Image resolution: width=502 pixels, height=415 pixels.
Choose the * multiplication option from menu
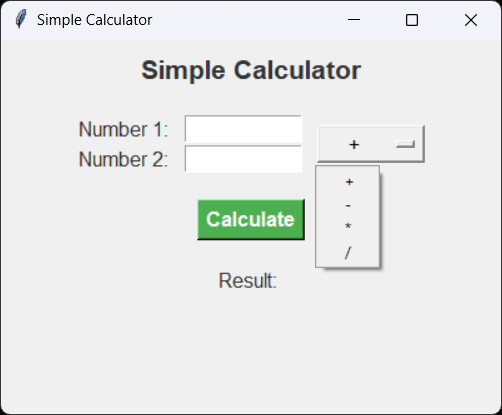coord(348,228)
